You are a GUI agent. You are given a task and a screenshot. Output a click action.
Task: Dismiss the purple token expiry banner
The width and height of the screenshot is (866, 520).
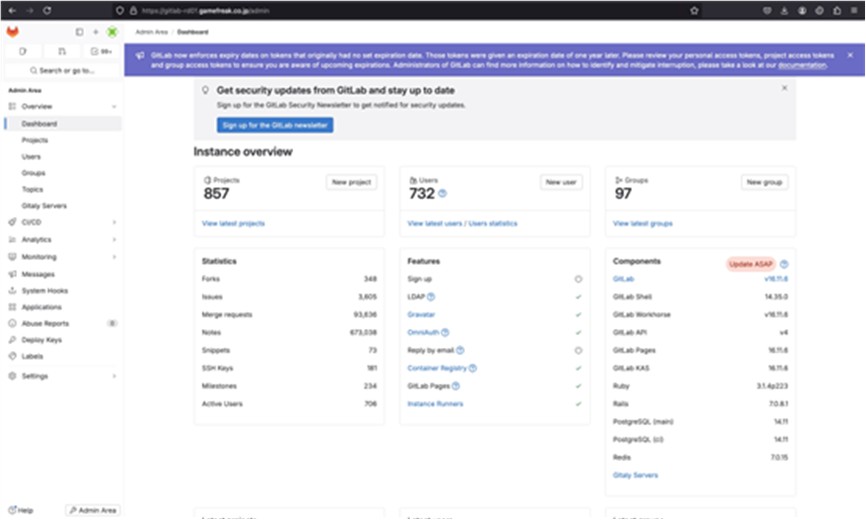[850, 55]
